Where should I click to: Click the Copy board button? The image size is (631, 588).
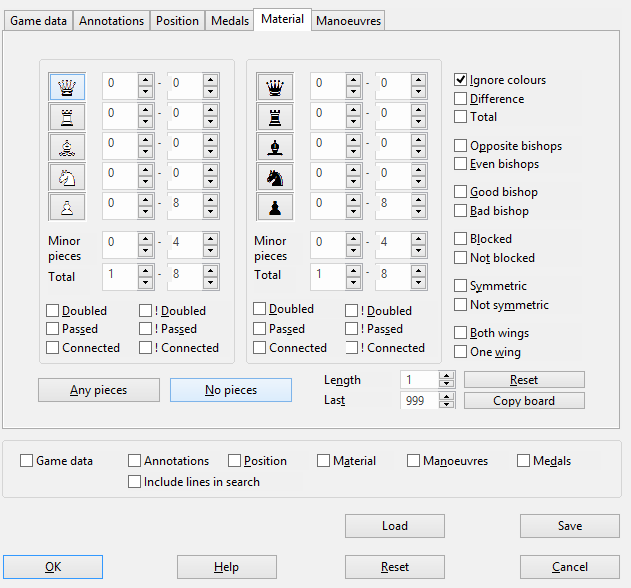point(524,401)
